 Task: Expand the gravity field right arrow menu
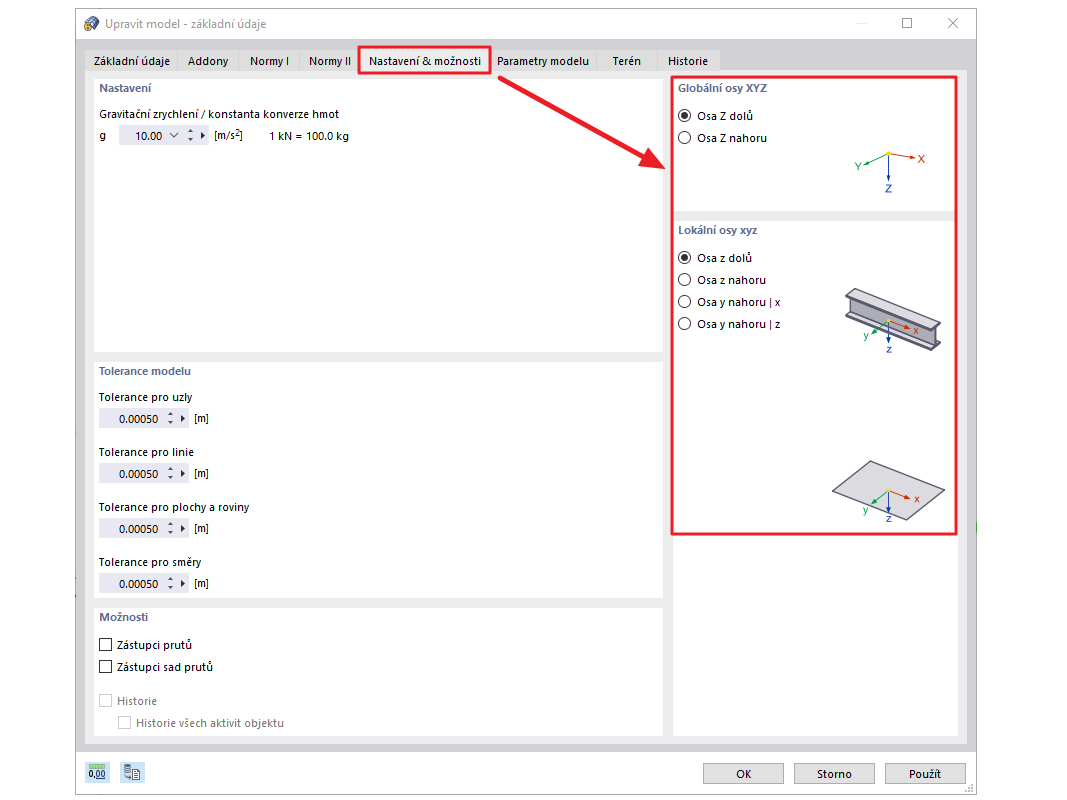pyautogui.click(x=203, y=135)
